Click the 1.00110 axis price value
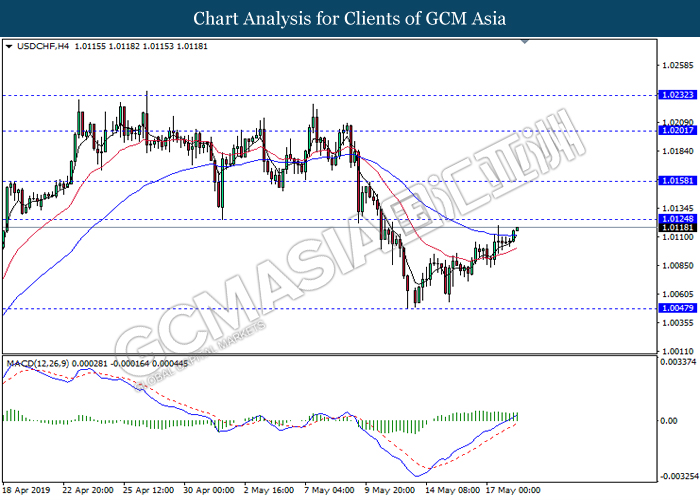 click(x=678, y=351)
